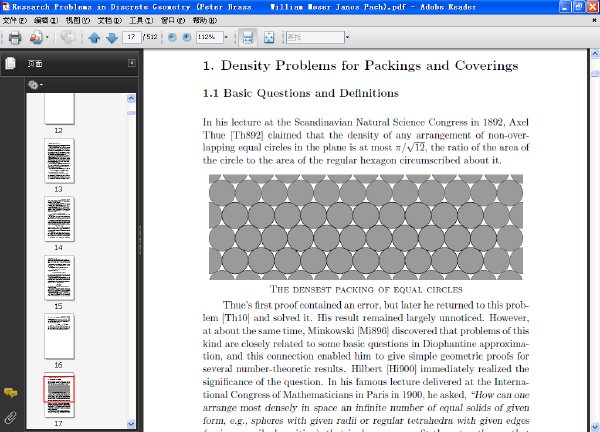Click the circle packing figure
Image resolution: width=600 pixels, height=432 pixels.
tap(366, 227)
